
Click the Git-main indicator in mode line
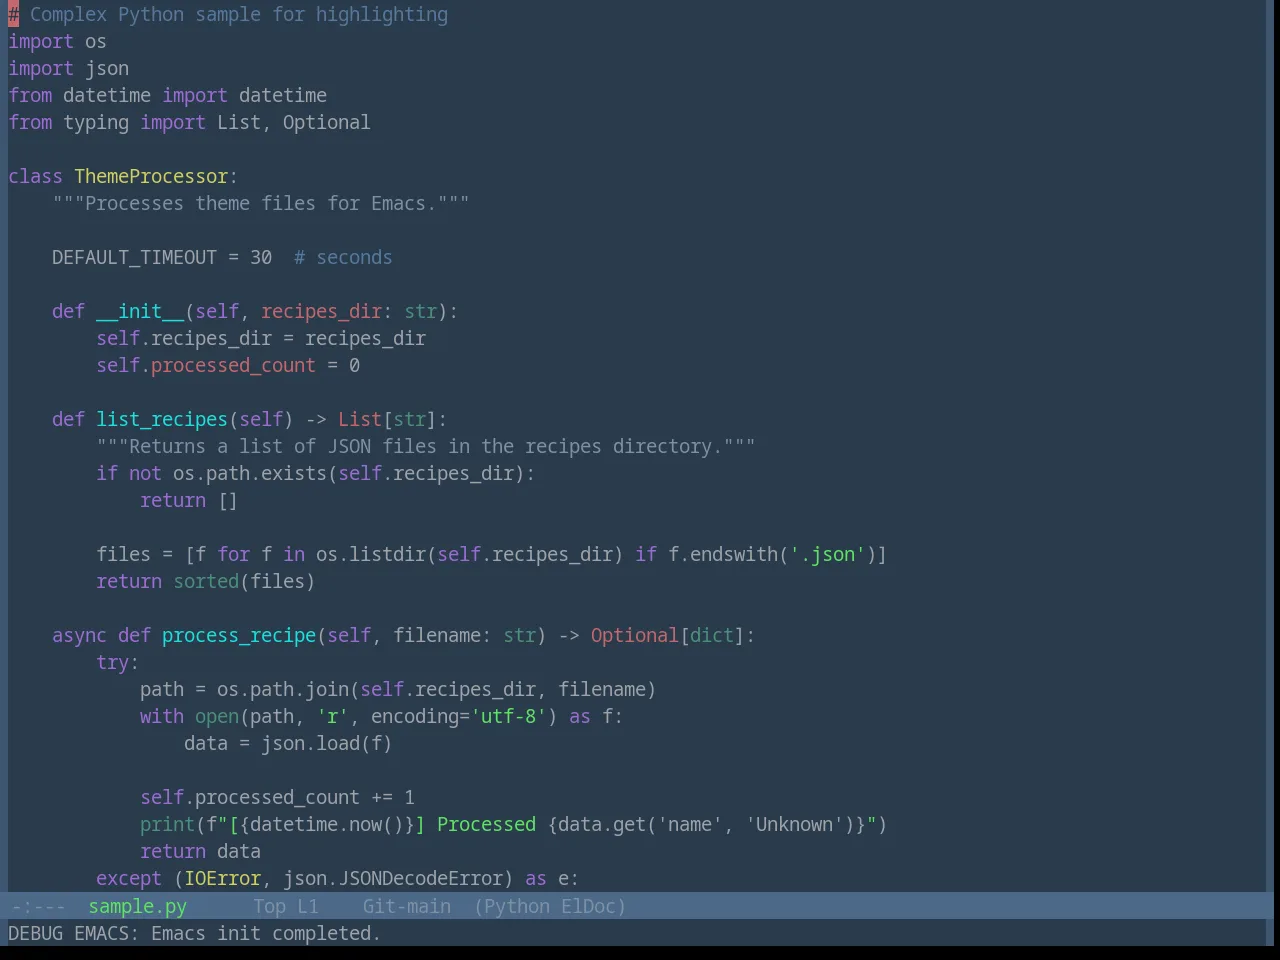point(406,906)
